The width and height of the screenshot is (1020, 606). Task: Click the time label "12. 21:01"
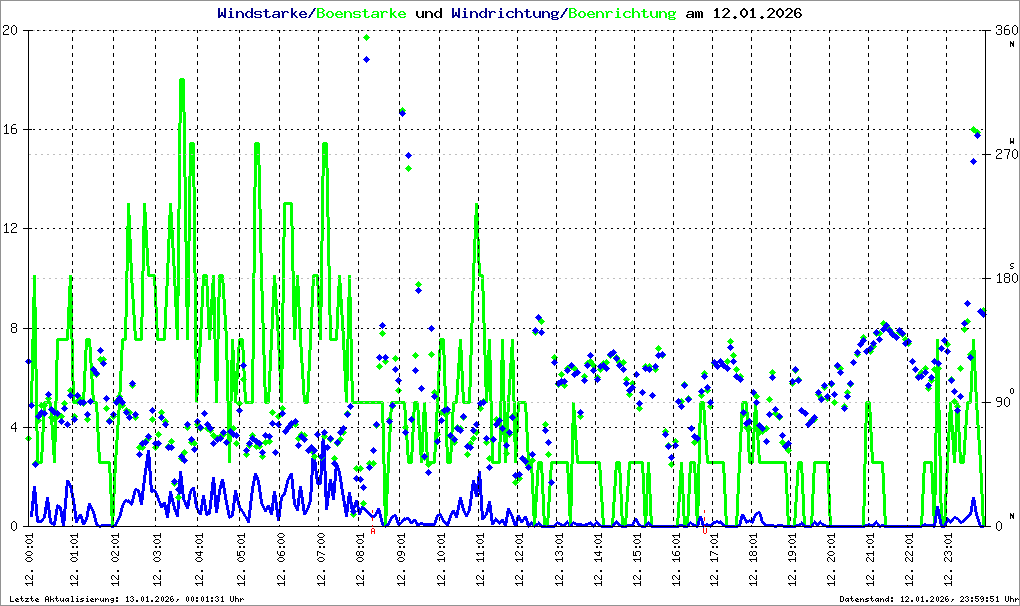tap(870, 559)
